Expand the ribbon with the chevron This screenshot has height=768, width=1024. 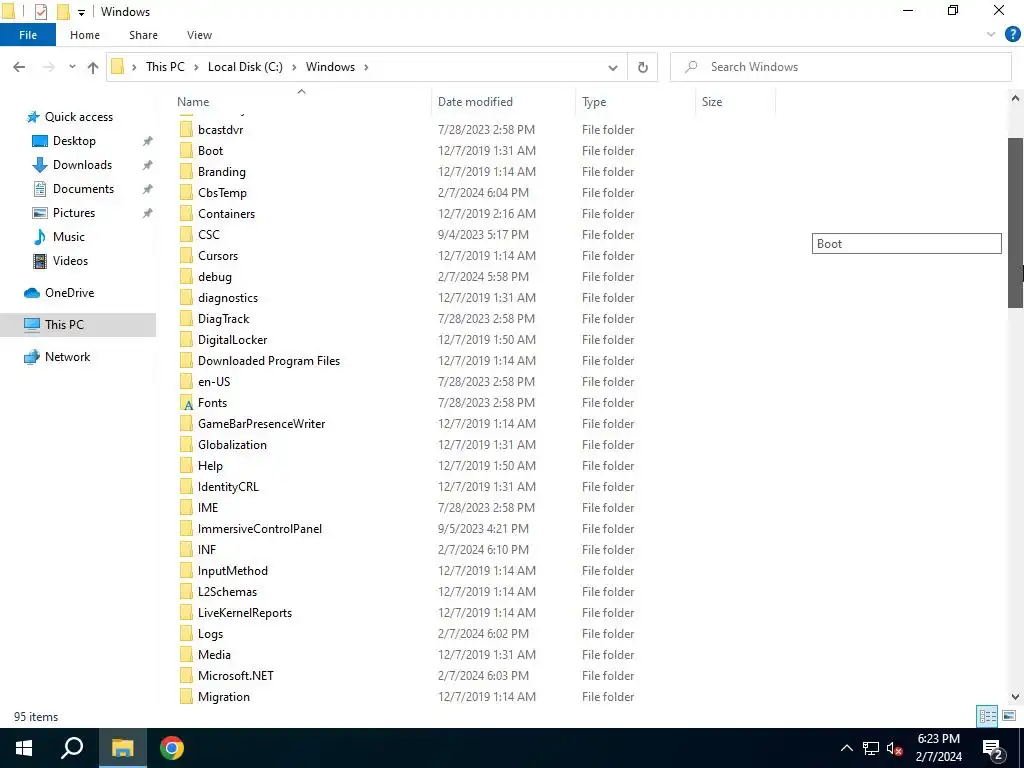pyautogui.click(x=991, y=35)
